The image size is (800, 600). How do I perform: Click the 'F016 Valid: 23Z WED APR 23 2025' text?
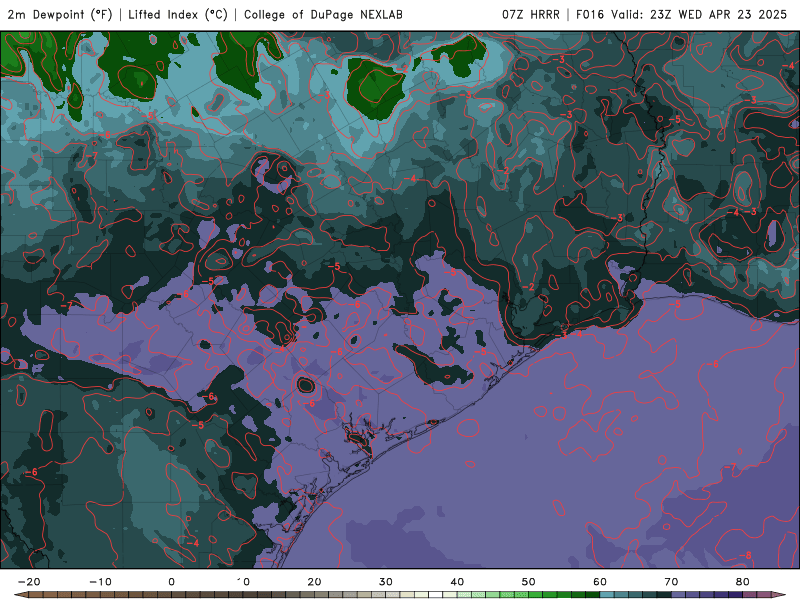(x=681, y=15)
